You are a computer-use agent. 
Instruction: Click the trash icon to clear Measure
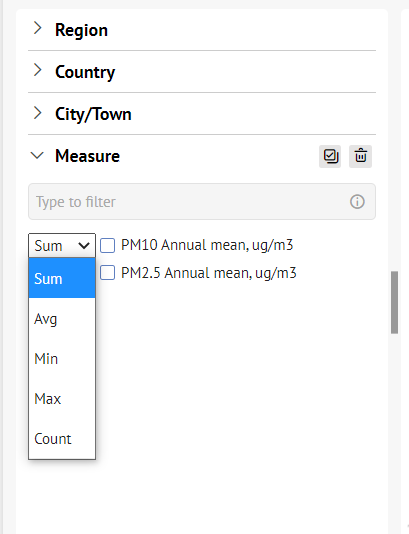click(360, 156)
